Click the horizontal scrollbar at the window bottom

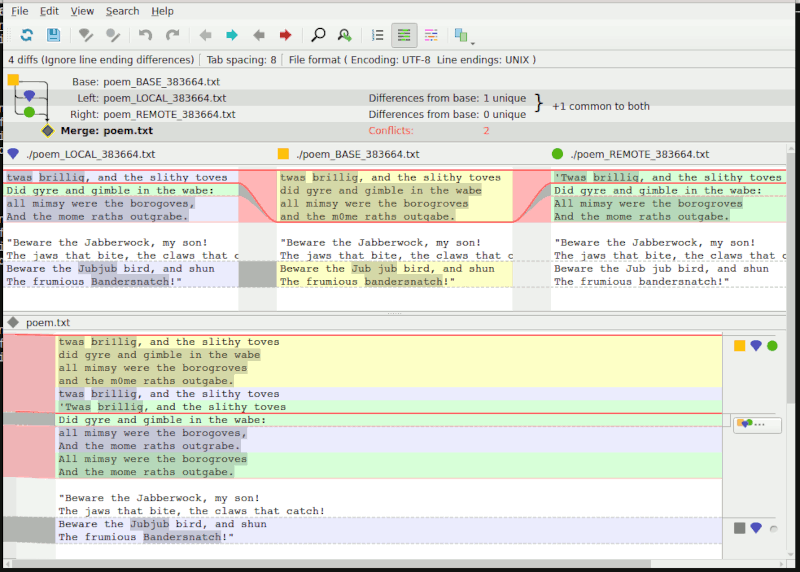(x=394, y=564)
